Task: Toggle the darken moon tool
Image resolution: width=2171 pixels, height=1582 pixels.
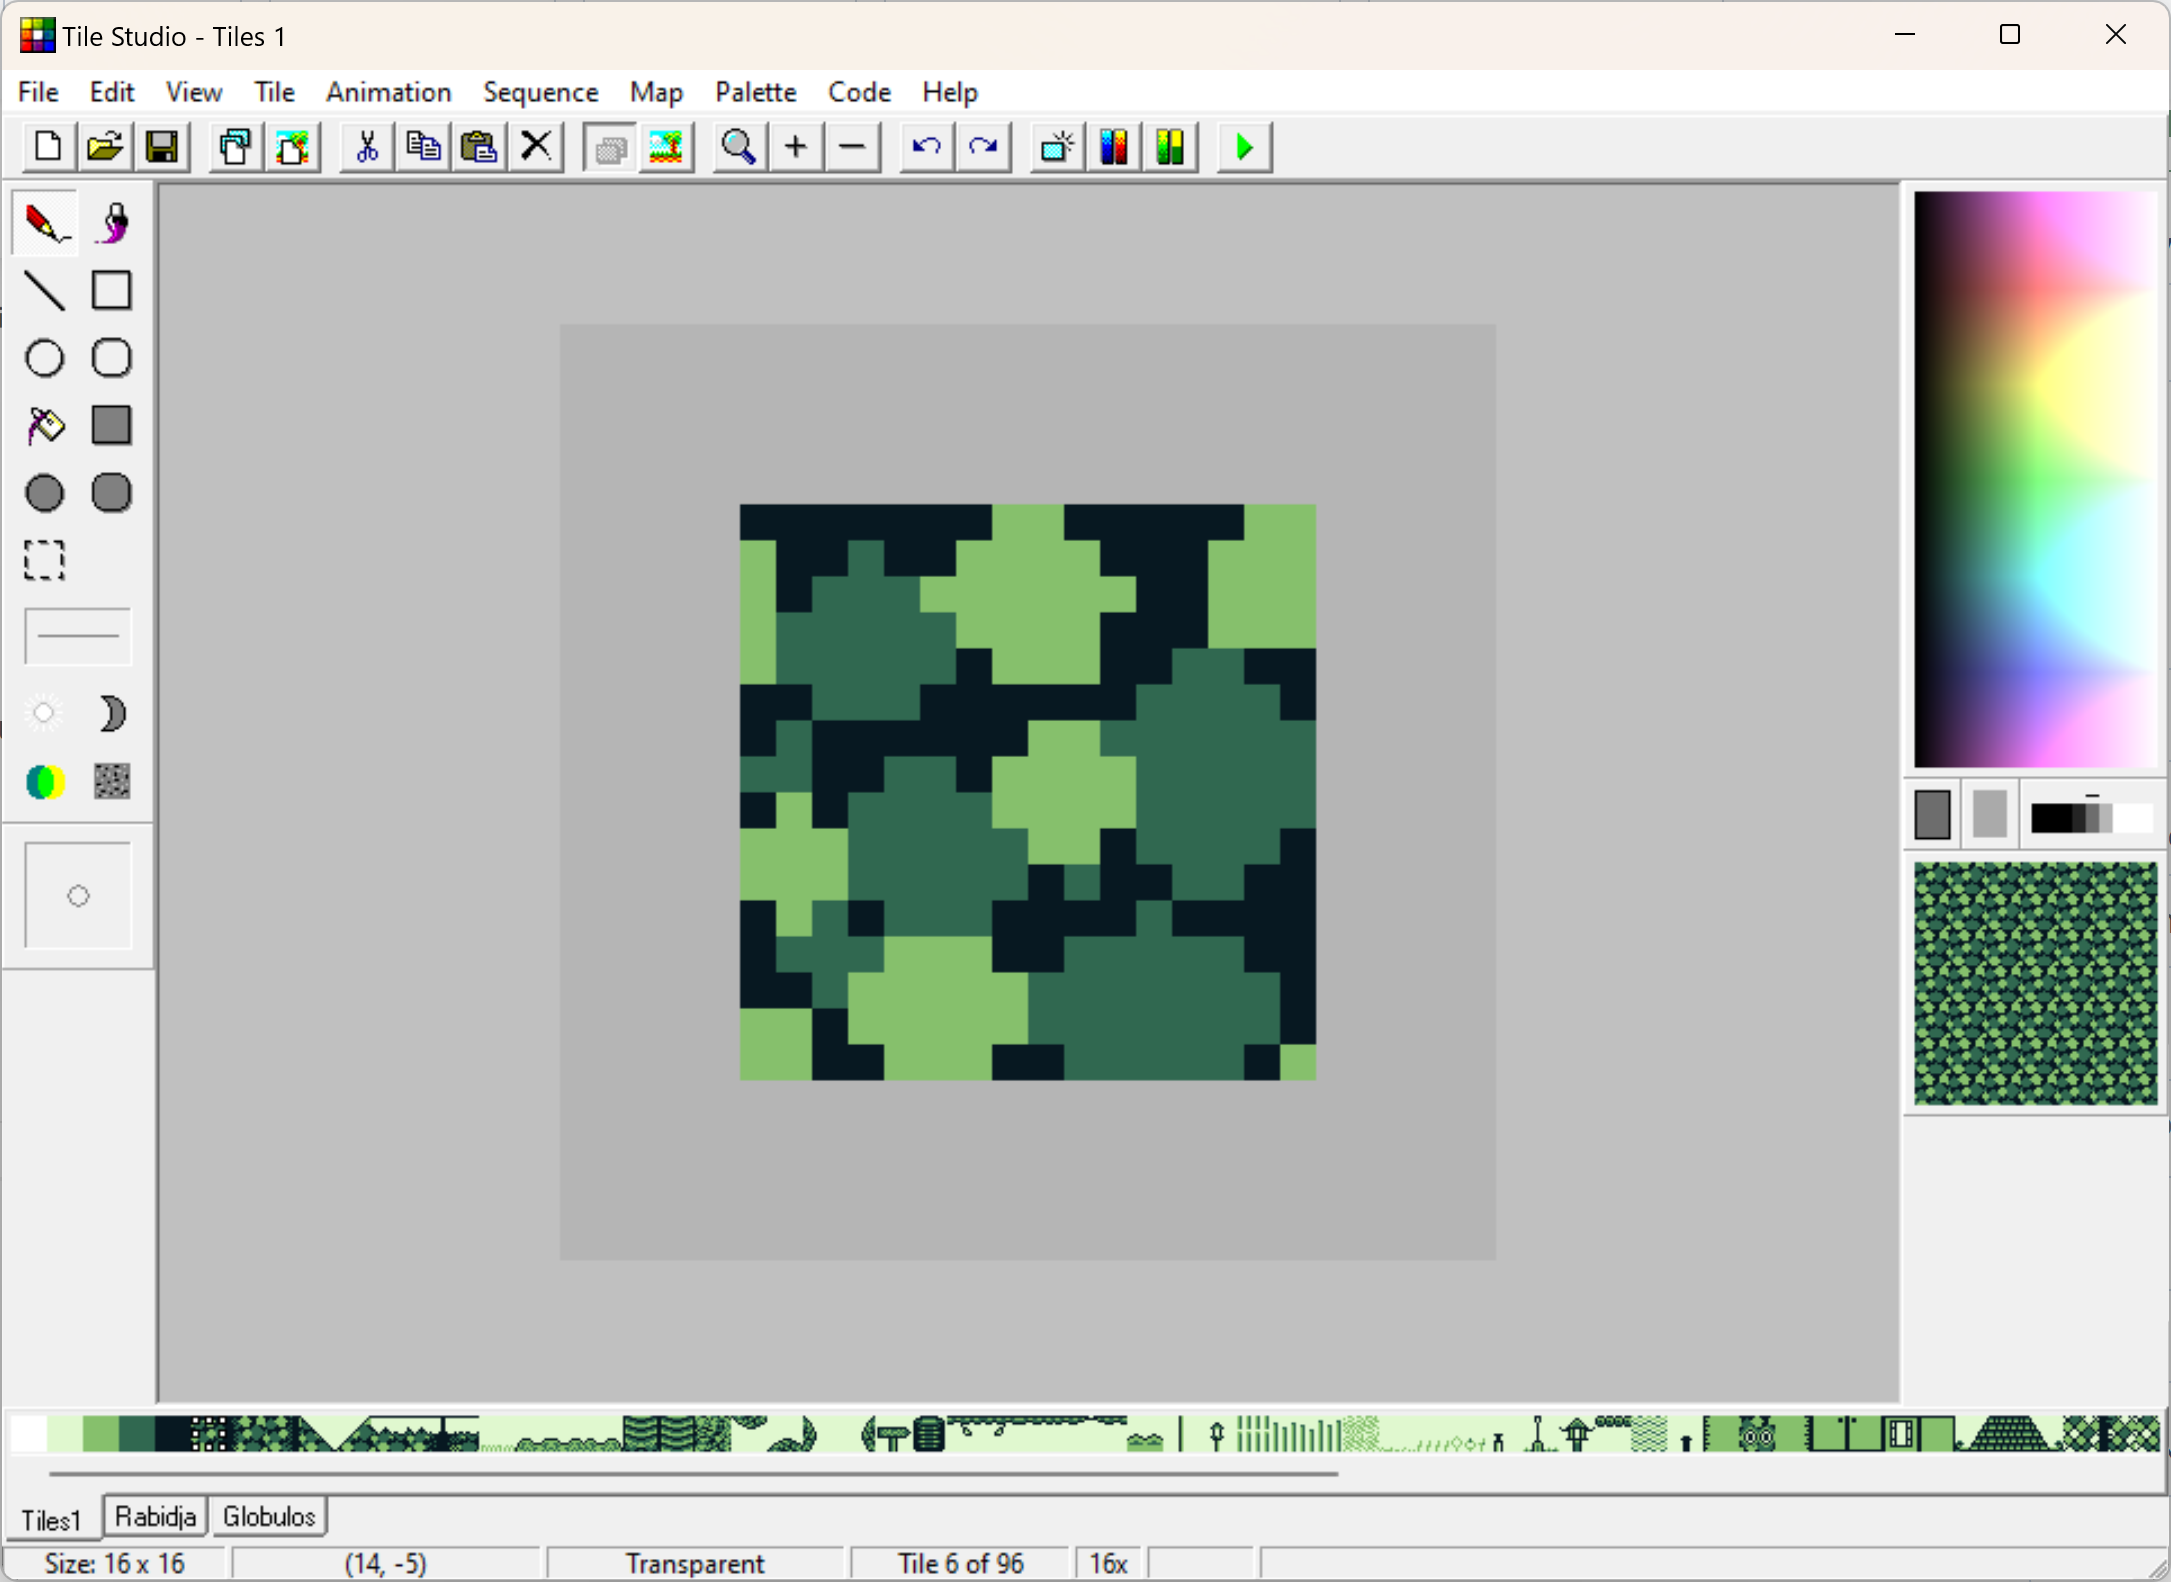Action: 112,714
